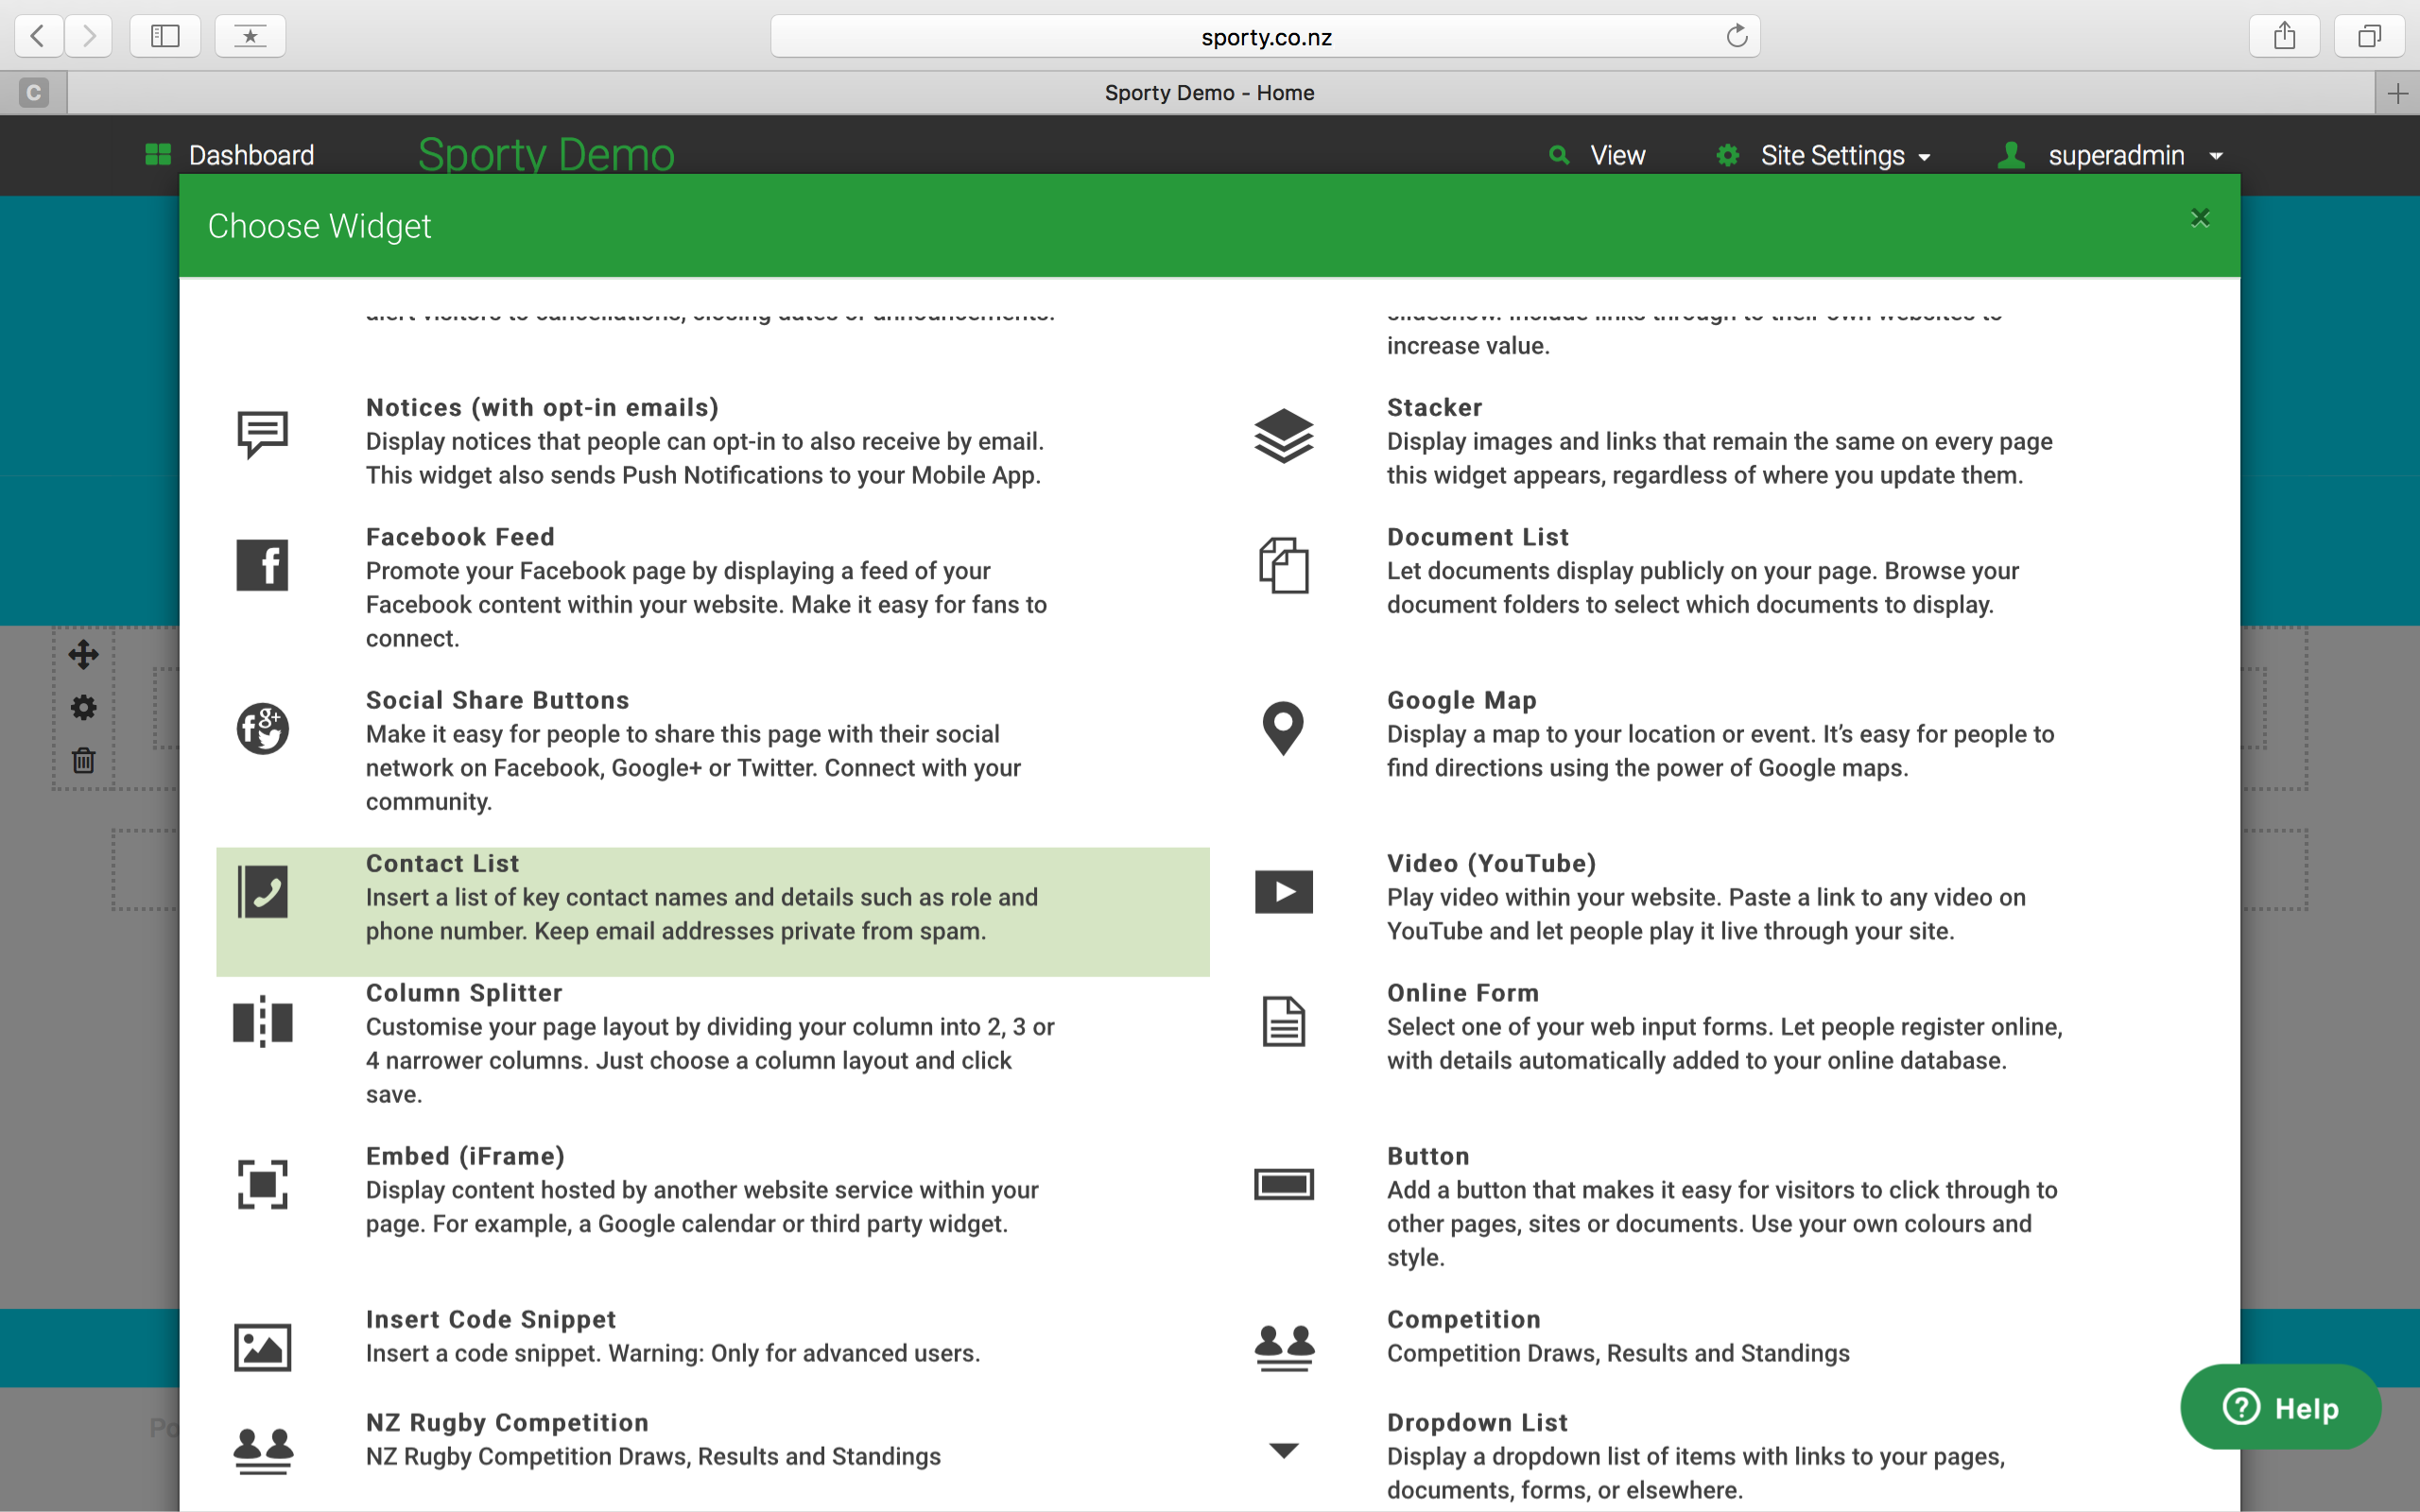Image resolution: width=2420 pixels, height=1512 pixels.
Task: Choose the Online Form title
Action: pyautogui.click(x=1463, y=993)
